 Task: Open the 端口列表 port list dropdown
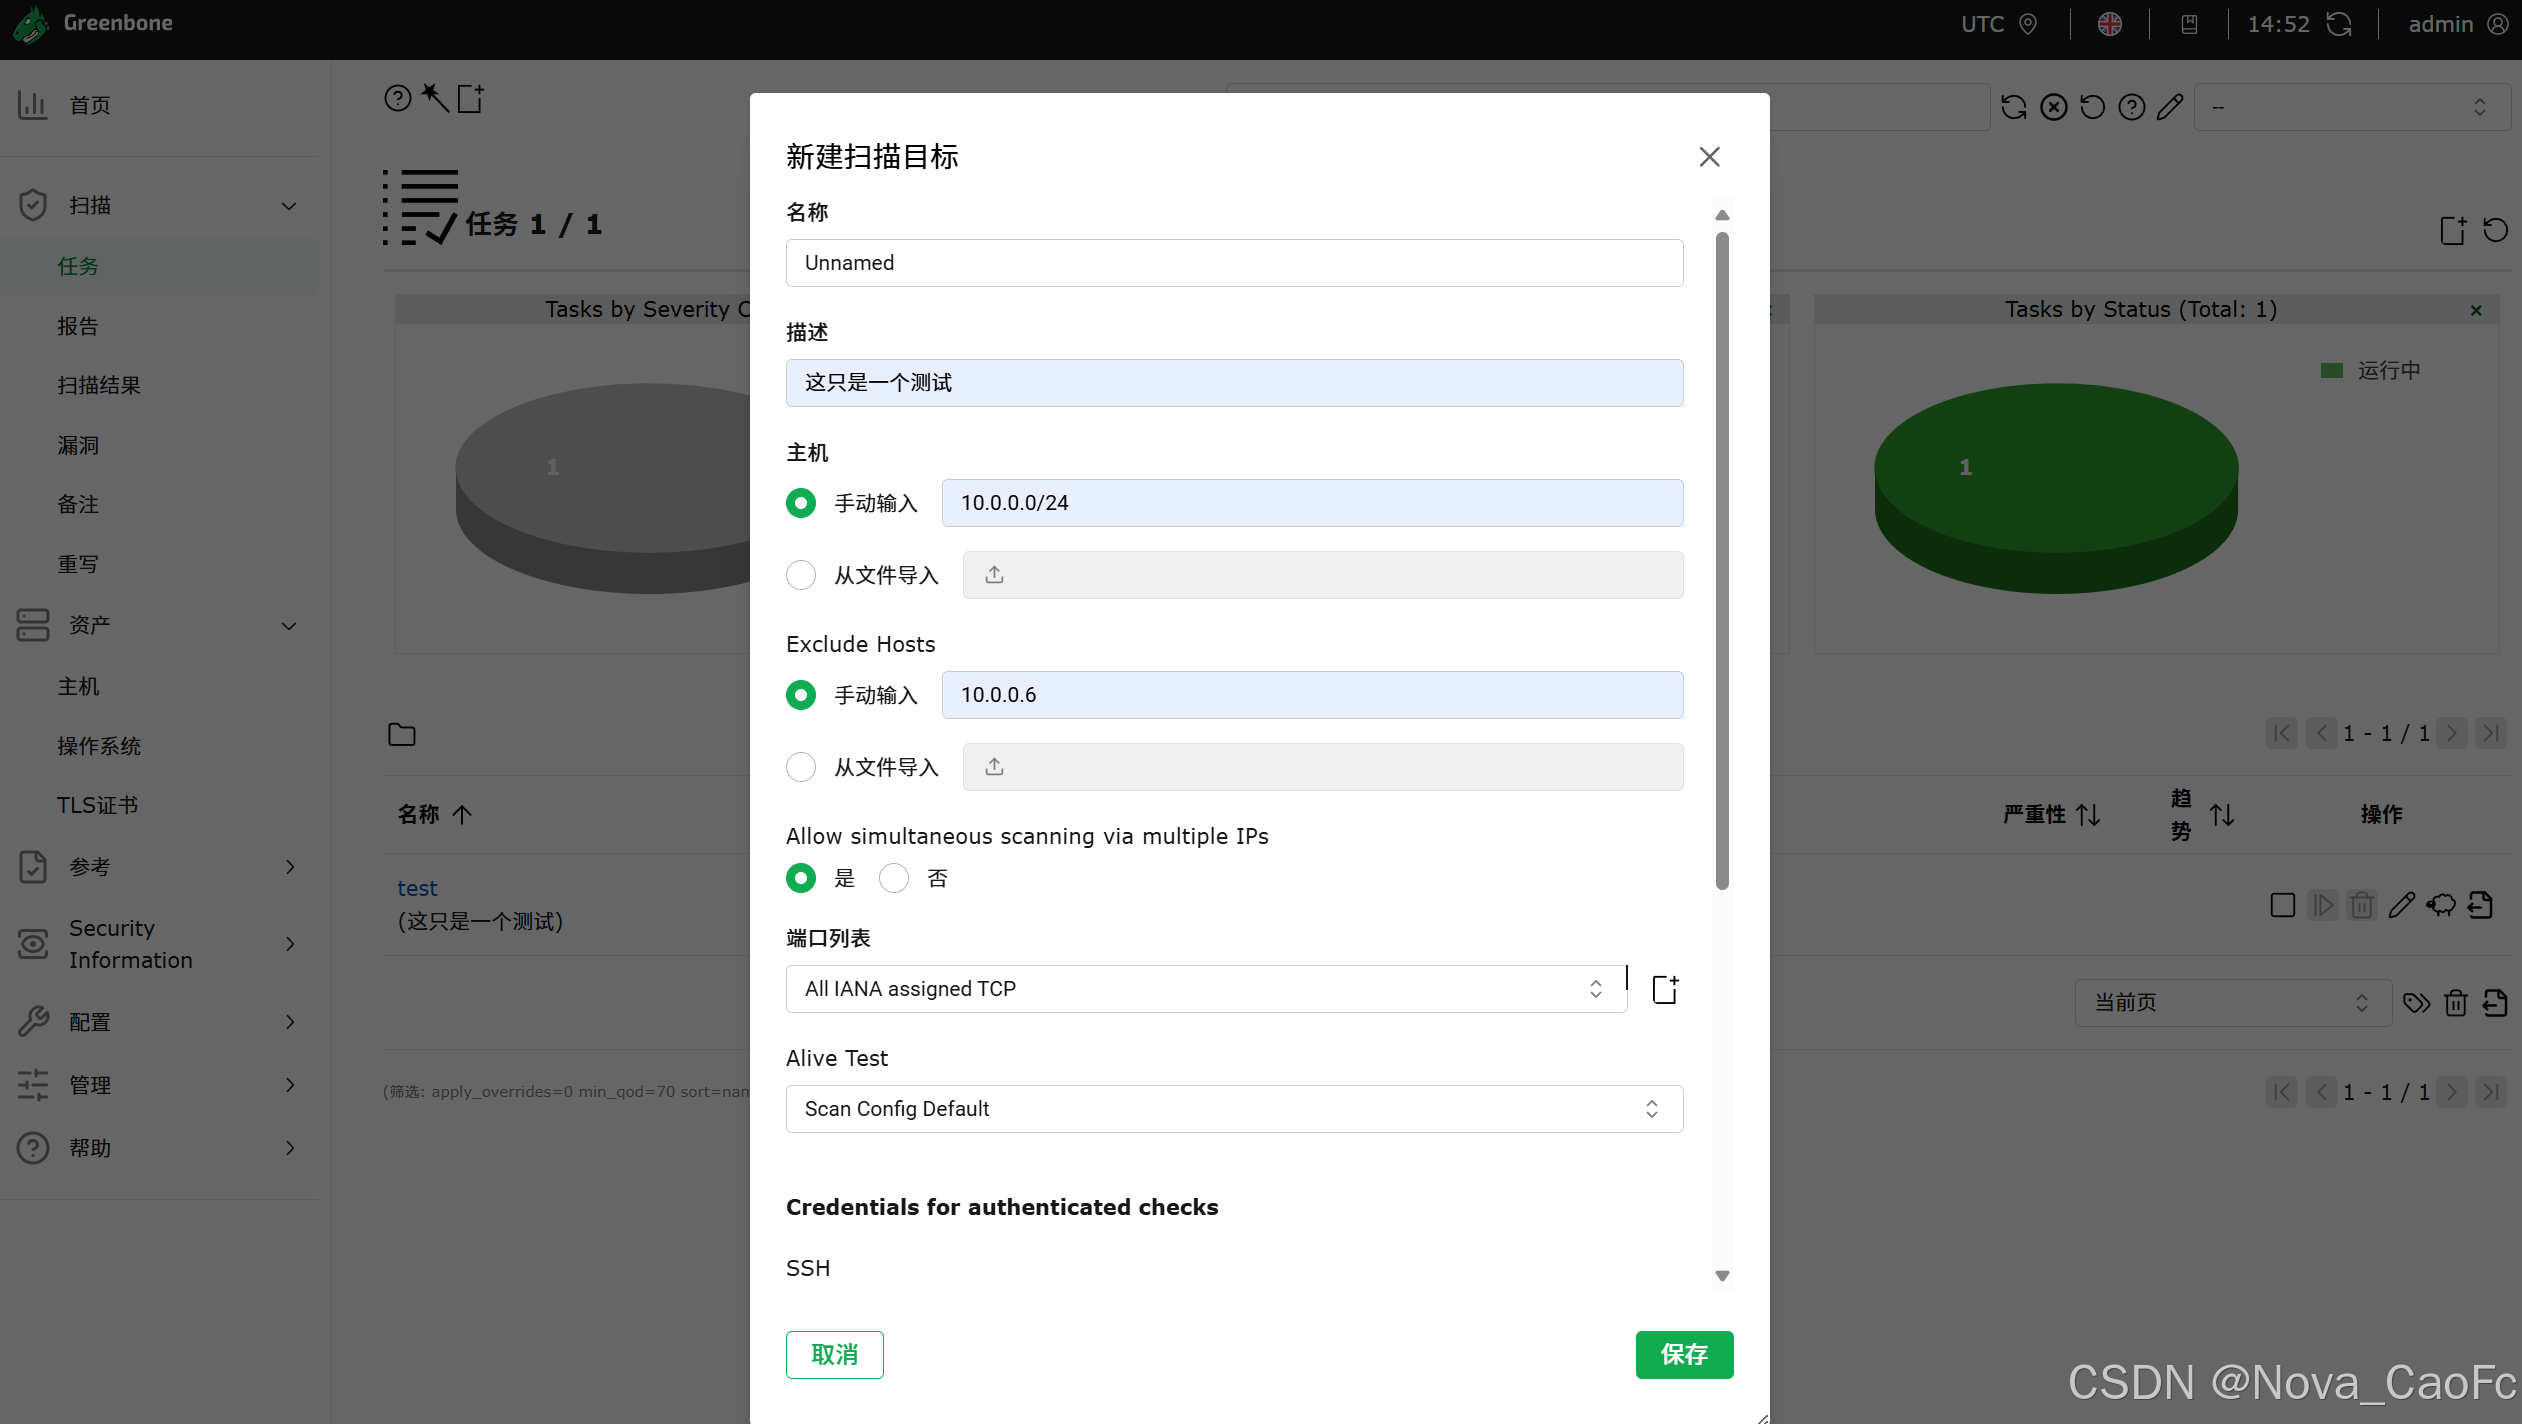[1205, 989]
